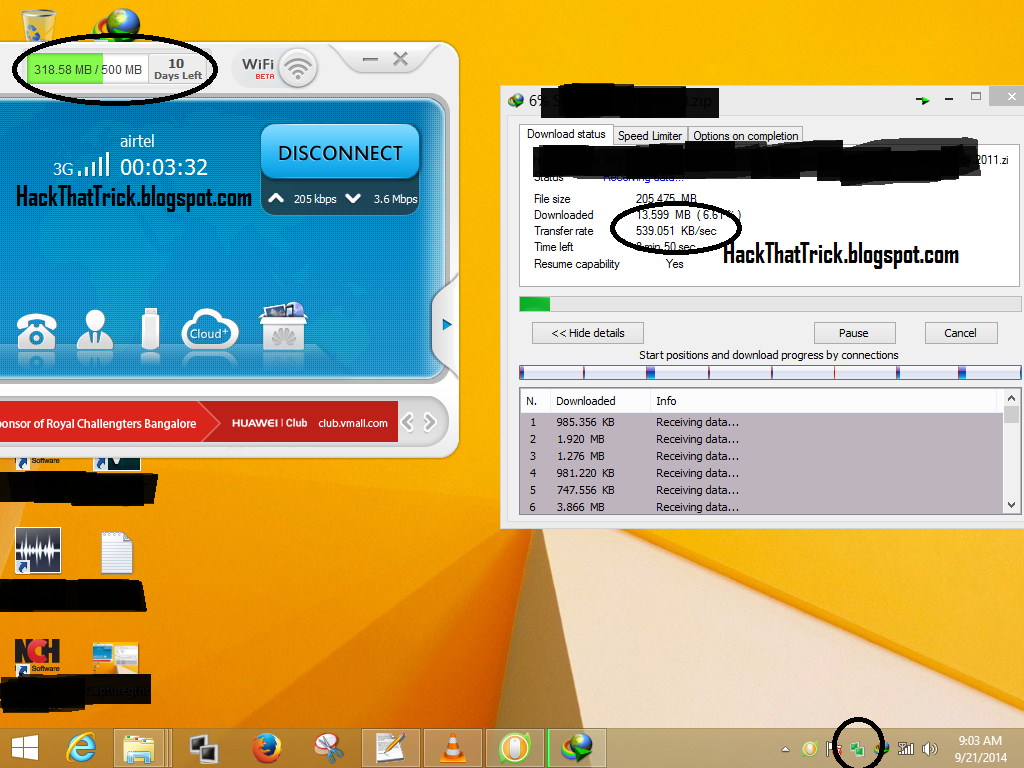
Task: Click the signal bars network tray icon
Action: [905, 749]
